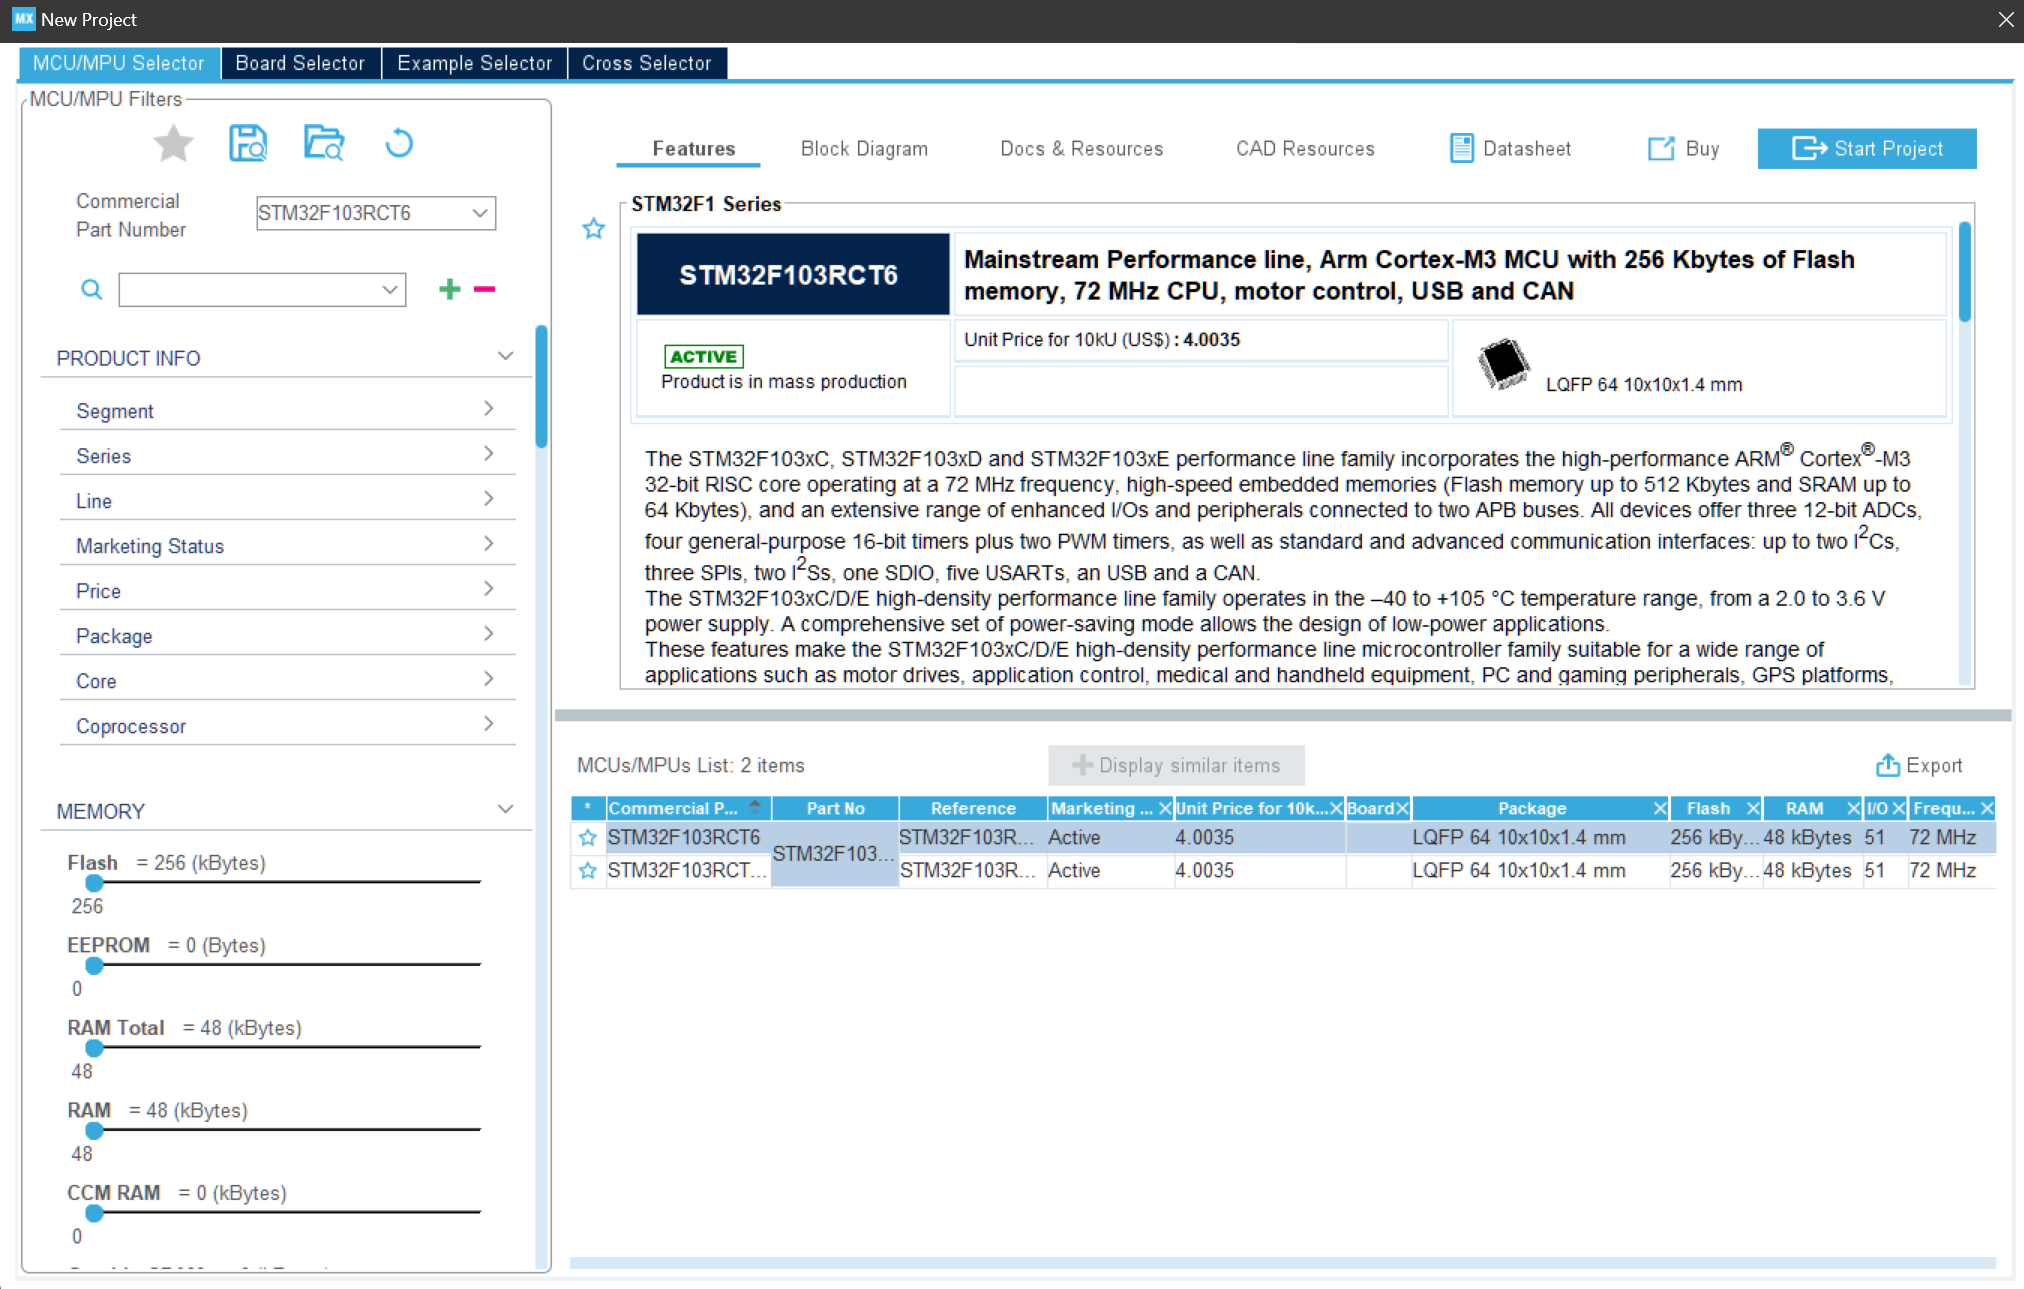This screenshot has width=2024, height=1289.
Task: Click the green plus add-filter icon
Action: coord(450,289)
